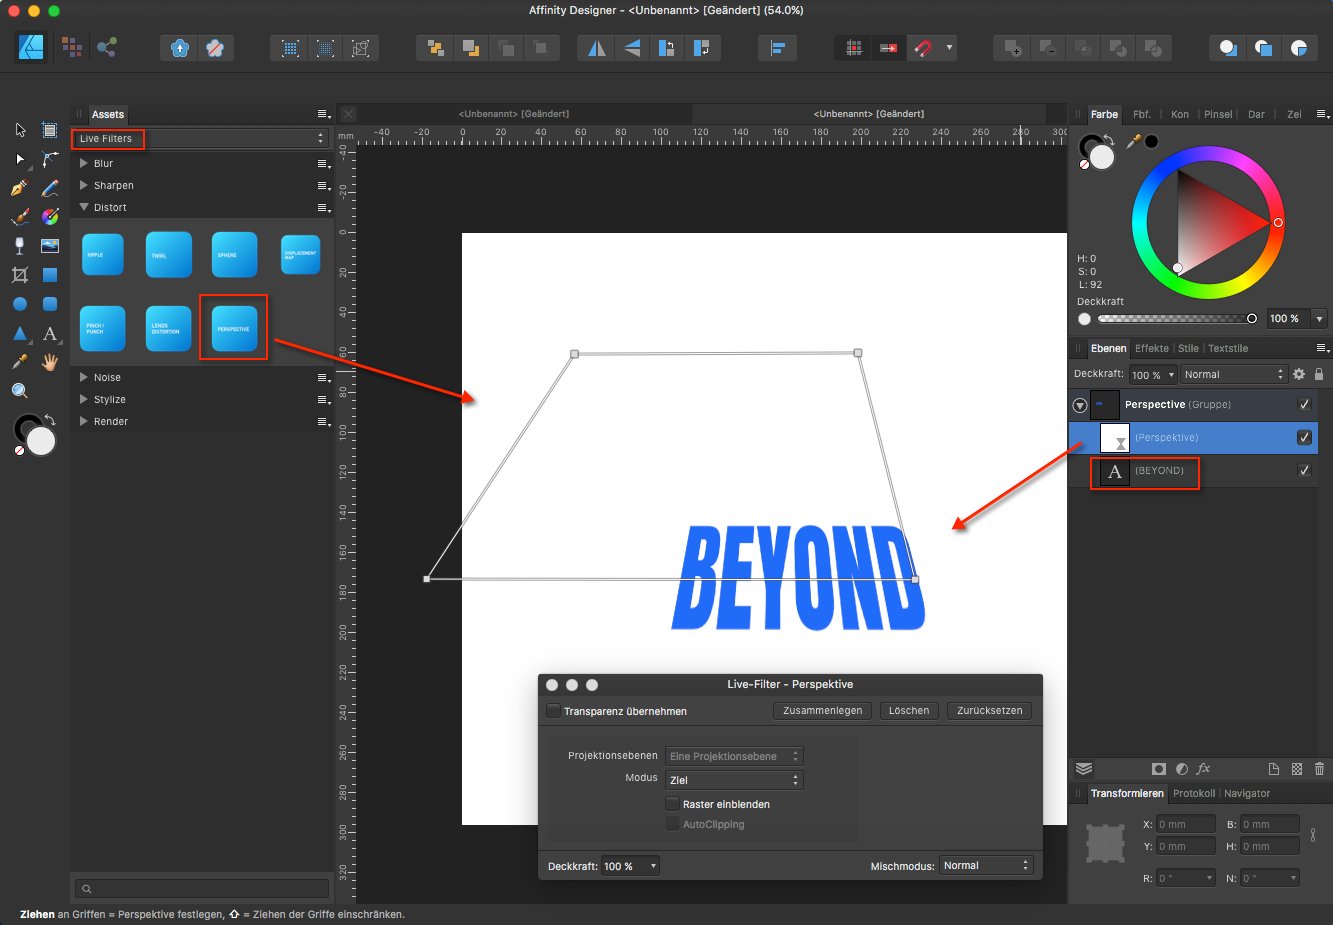Select the Color Picker tool
The image size is (1333, 925).
click(18, 361)
